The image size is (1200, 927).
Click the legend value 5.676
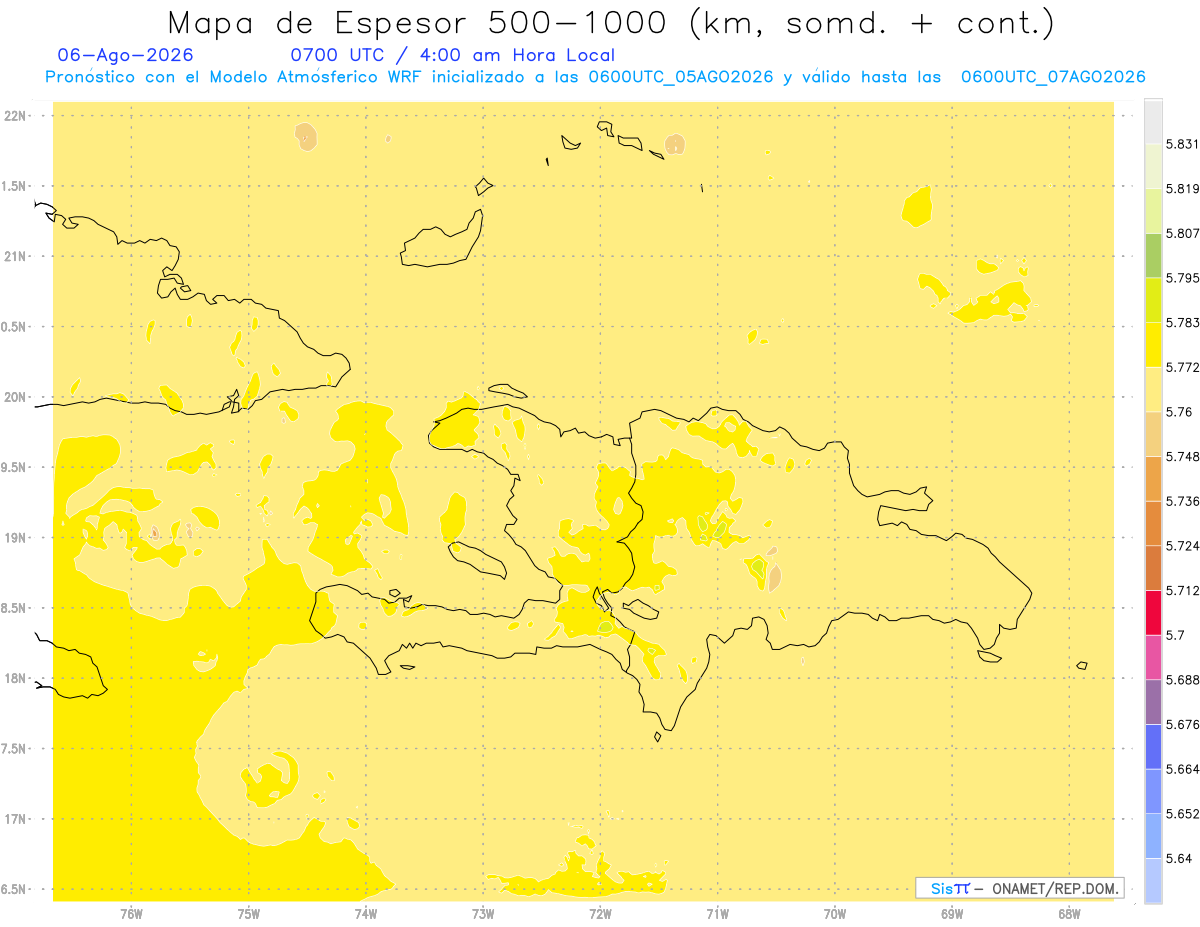coord(1182,724)
